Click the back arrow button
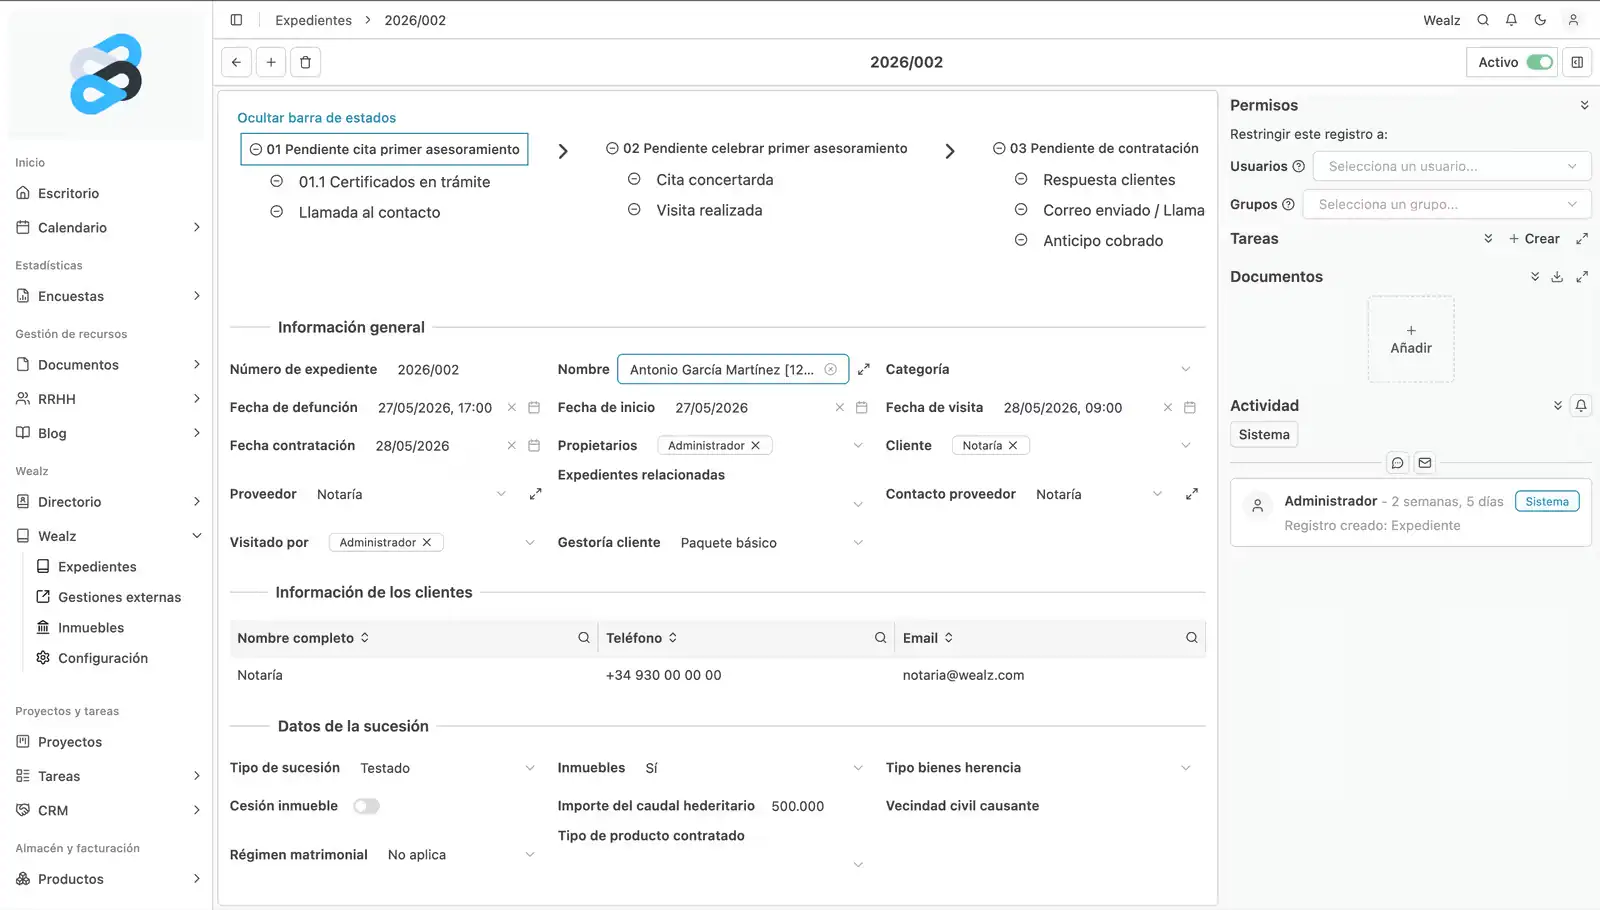Viewport: 1600px width, 910px height. pos(236,62)
